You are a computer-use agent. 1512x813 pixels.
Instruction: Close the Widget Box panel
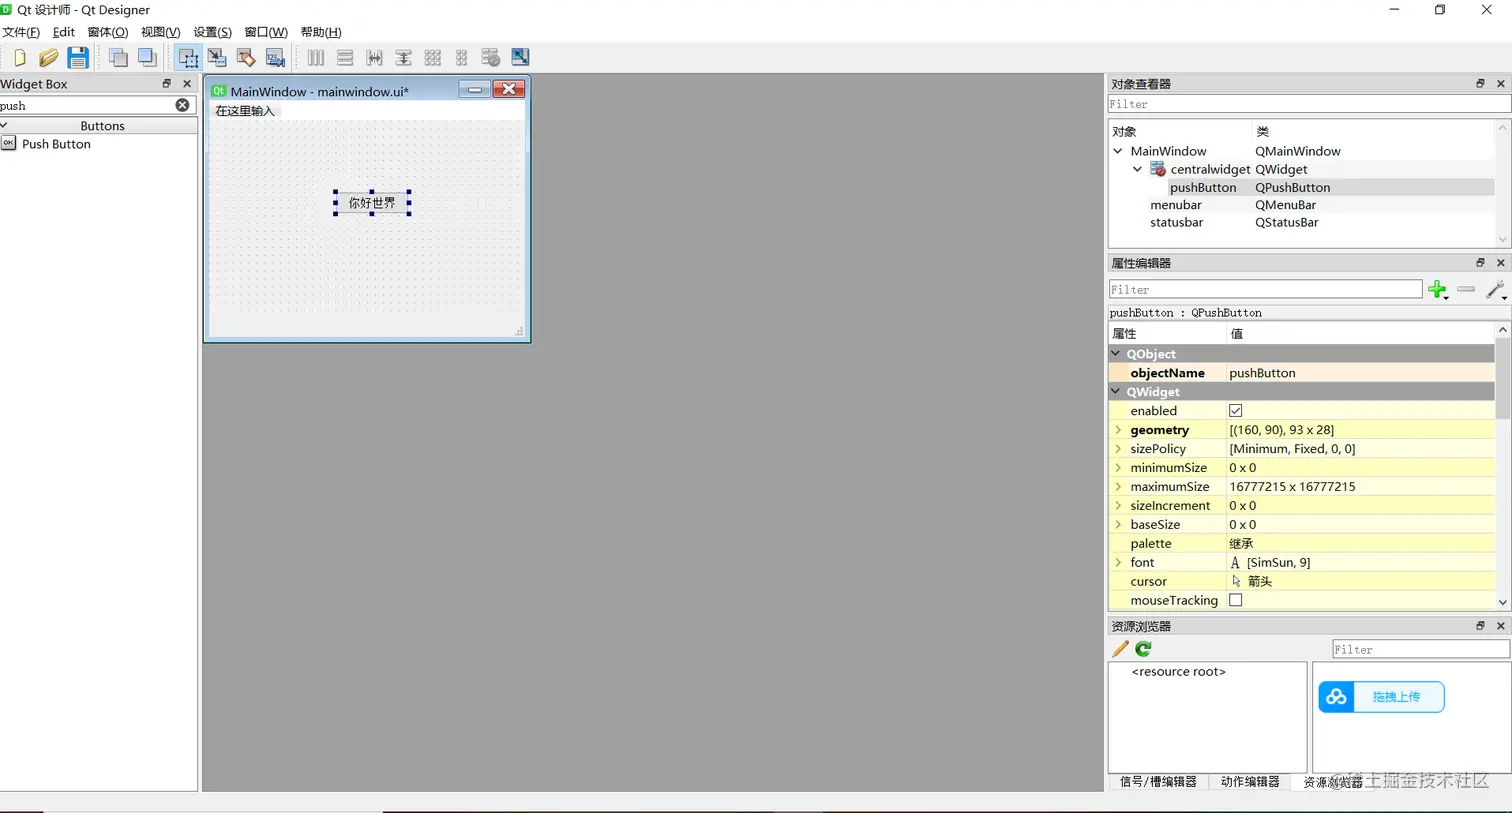pos(187,84)
